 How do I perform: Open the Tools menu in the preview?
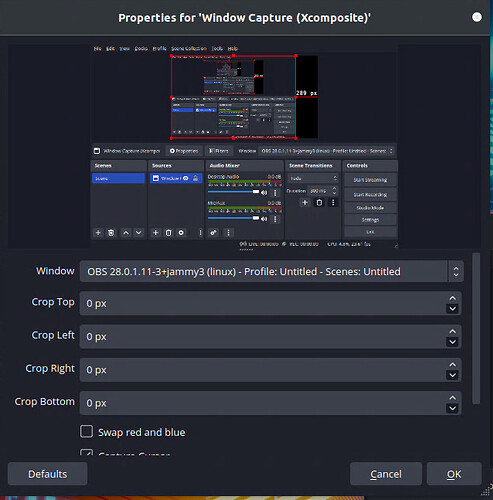(217, 48)
